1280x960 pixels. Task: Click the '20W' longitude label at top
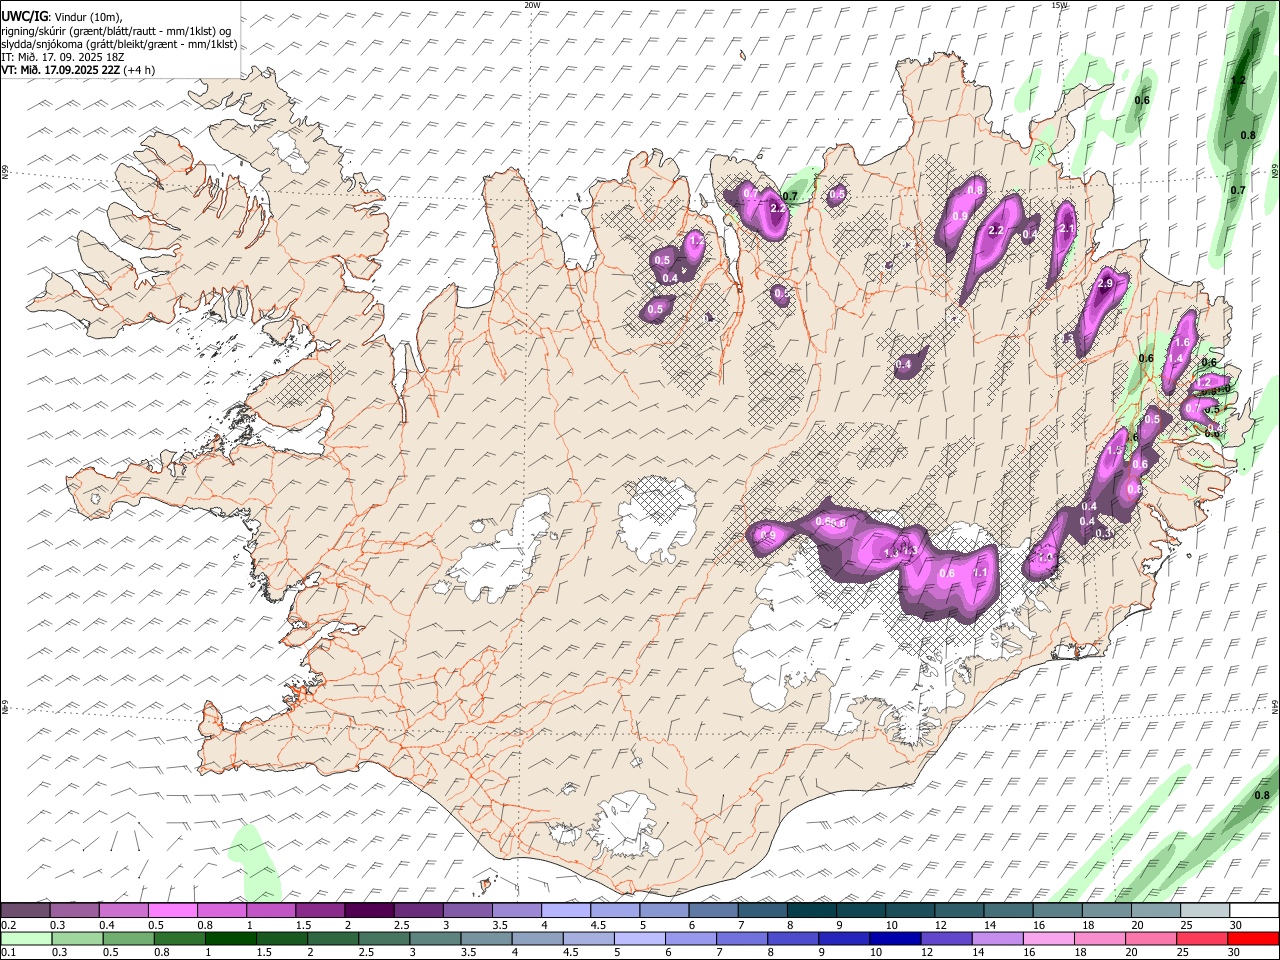point(532,5)
